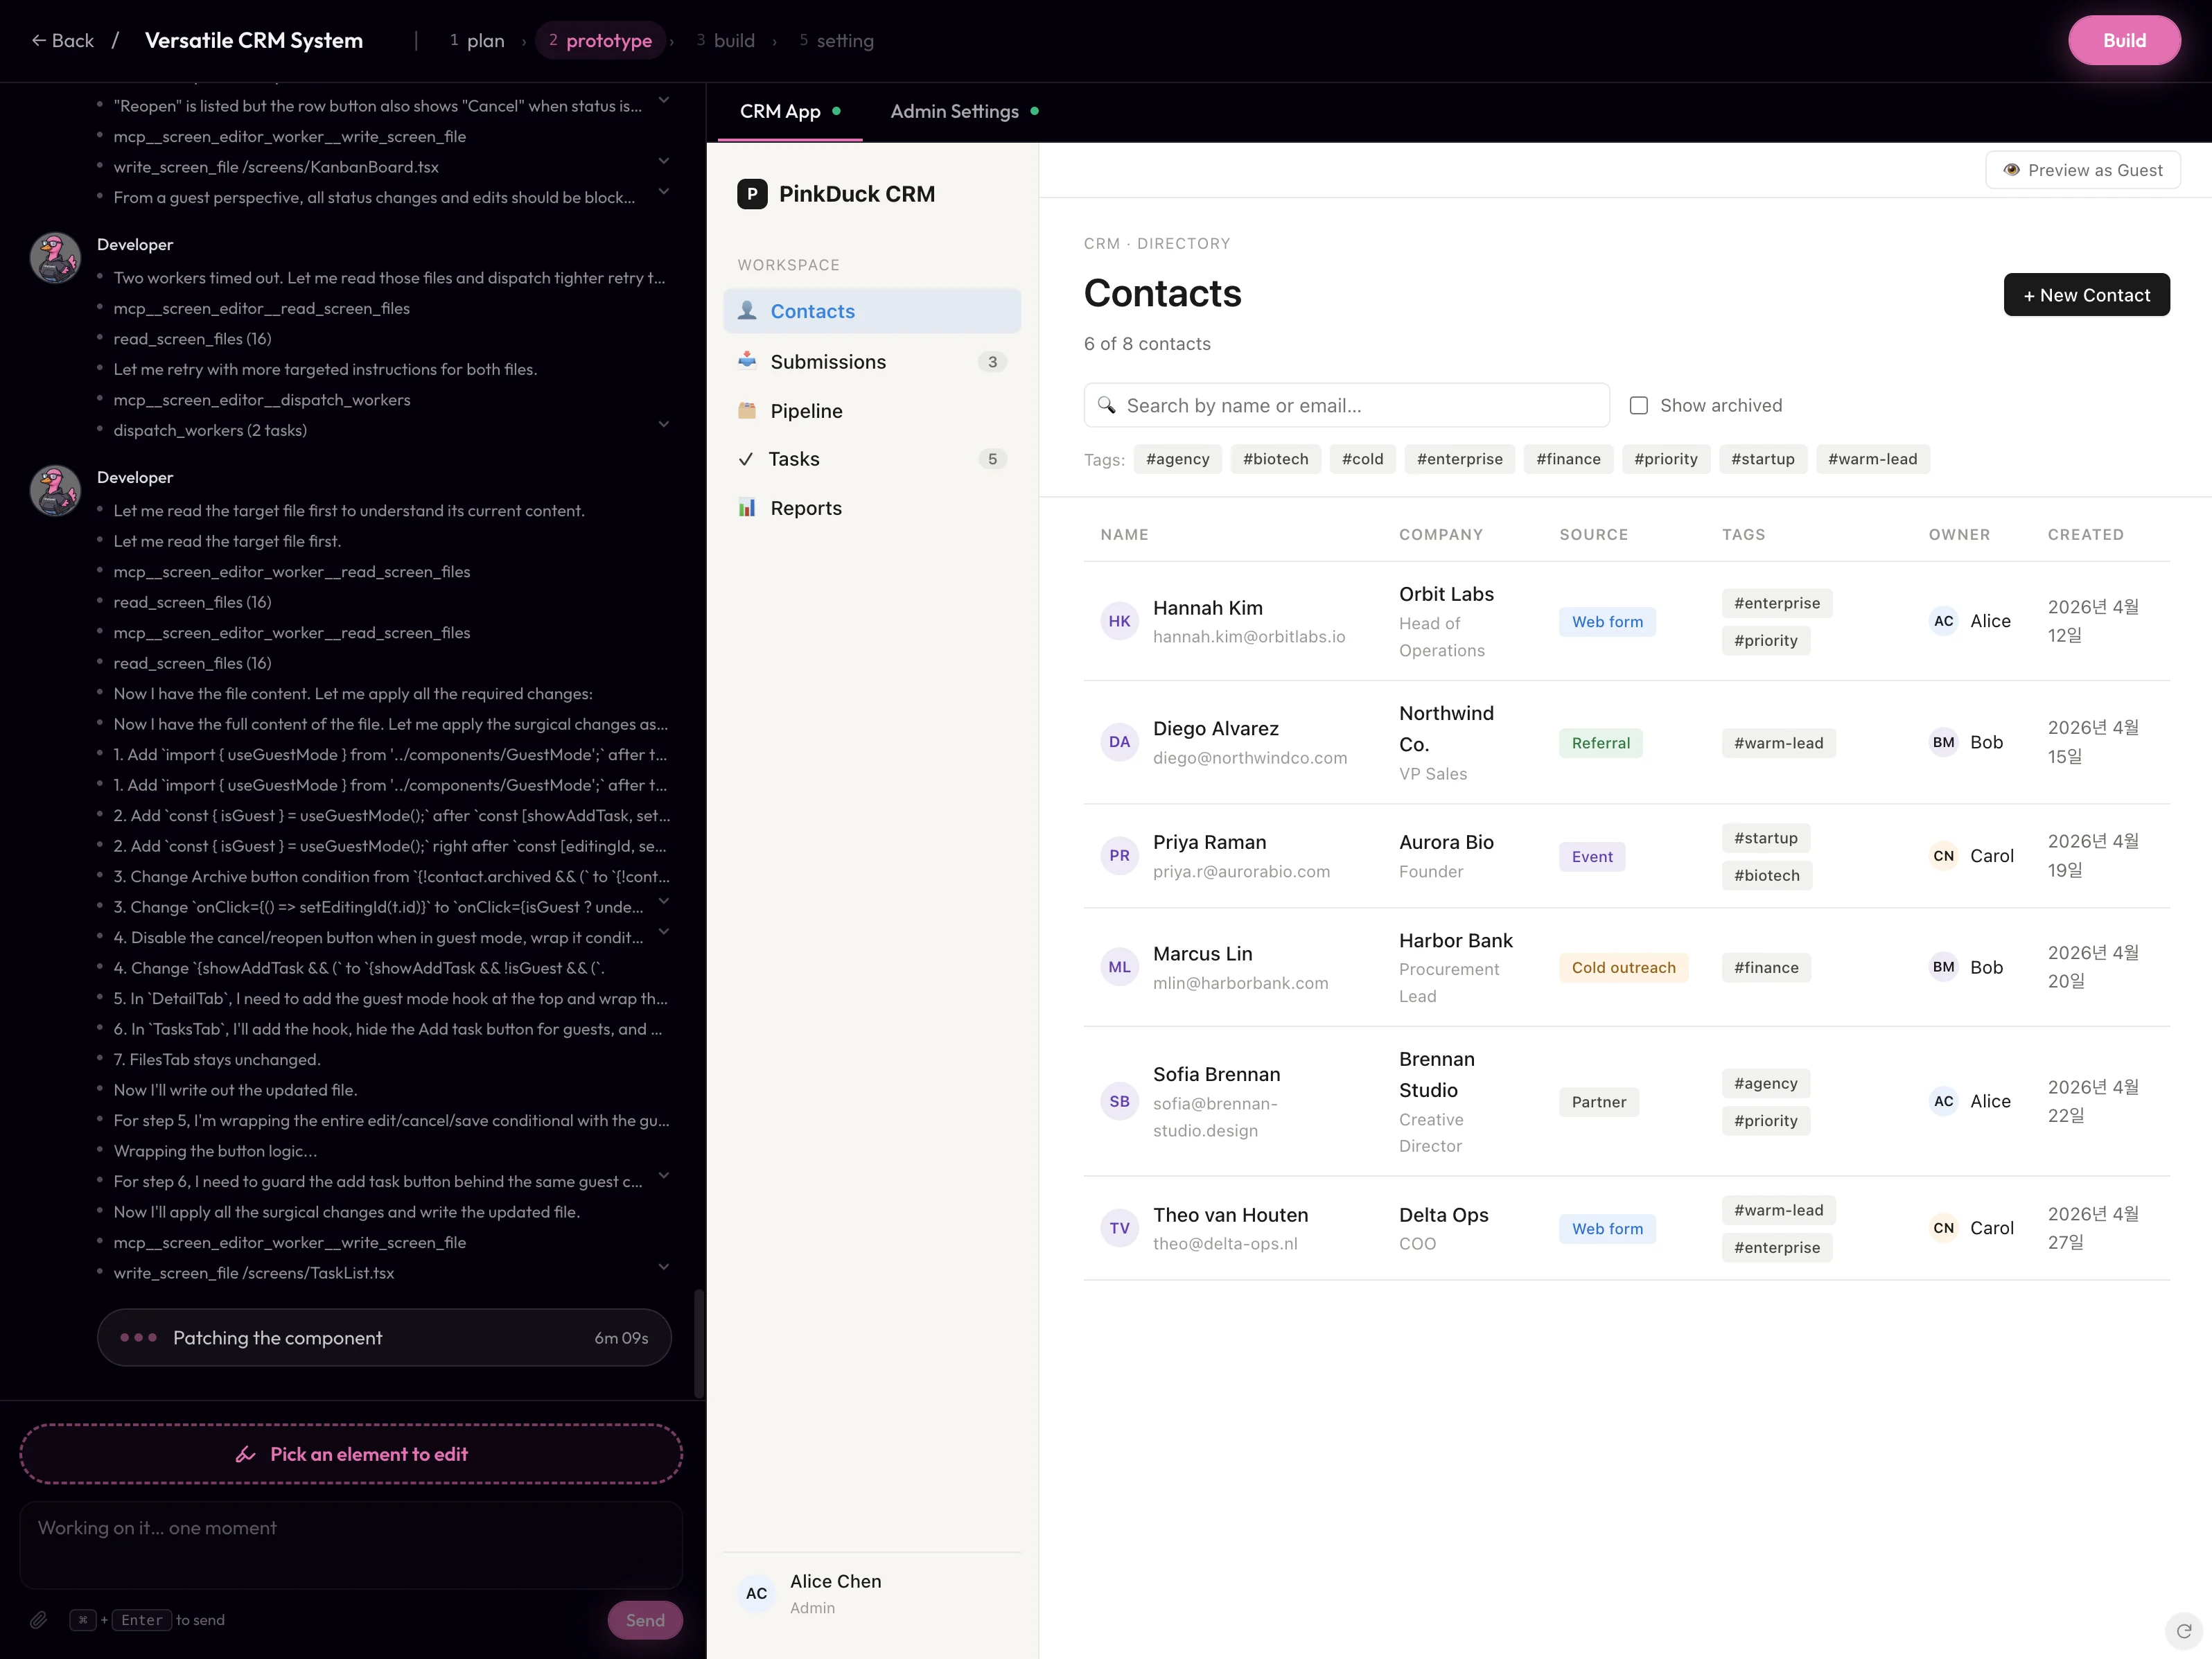
Task: Click the Developer duck avatar above 'Two workers timed out'
Action: [55, 258]
